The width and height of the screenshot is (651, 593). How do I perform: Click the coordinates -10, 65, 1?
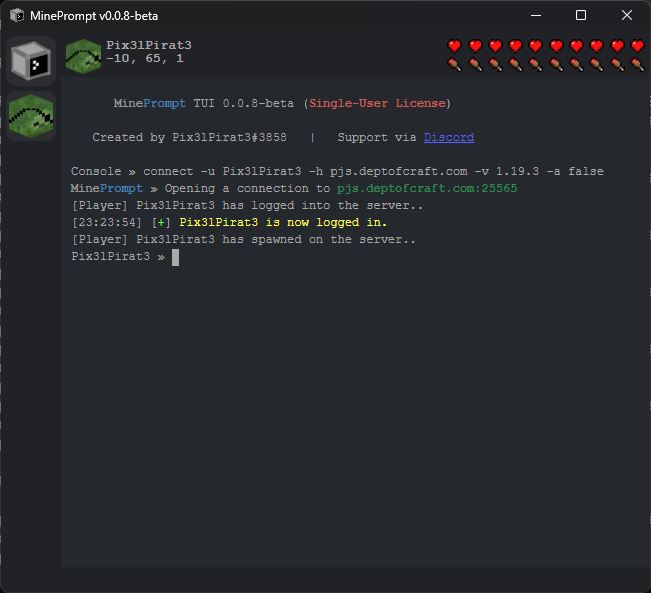tap(145, 58)
